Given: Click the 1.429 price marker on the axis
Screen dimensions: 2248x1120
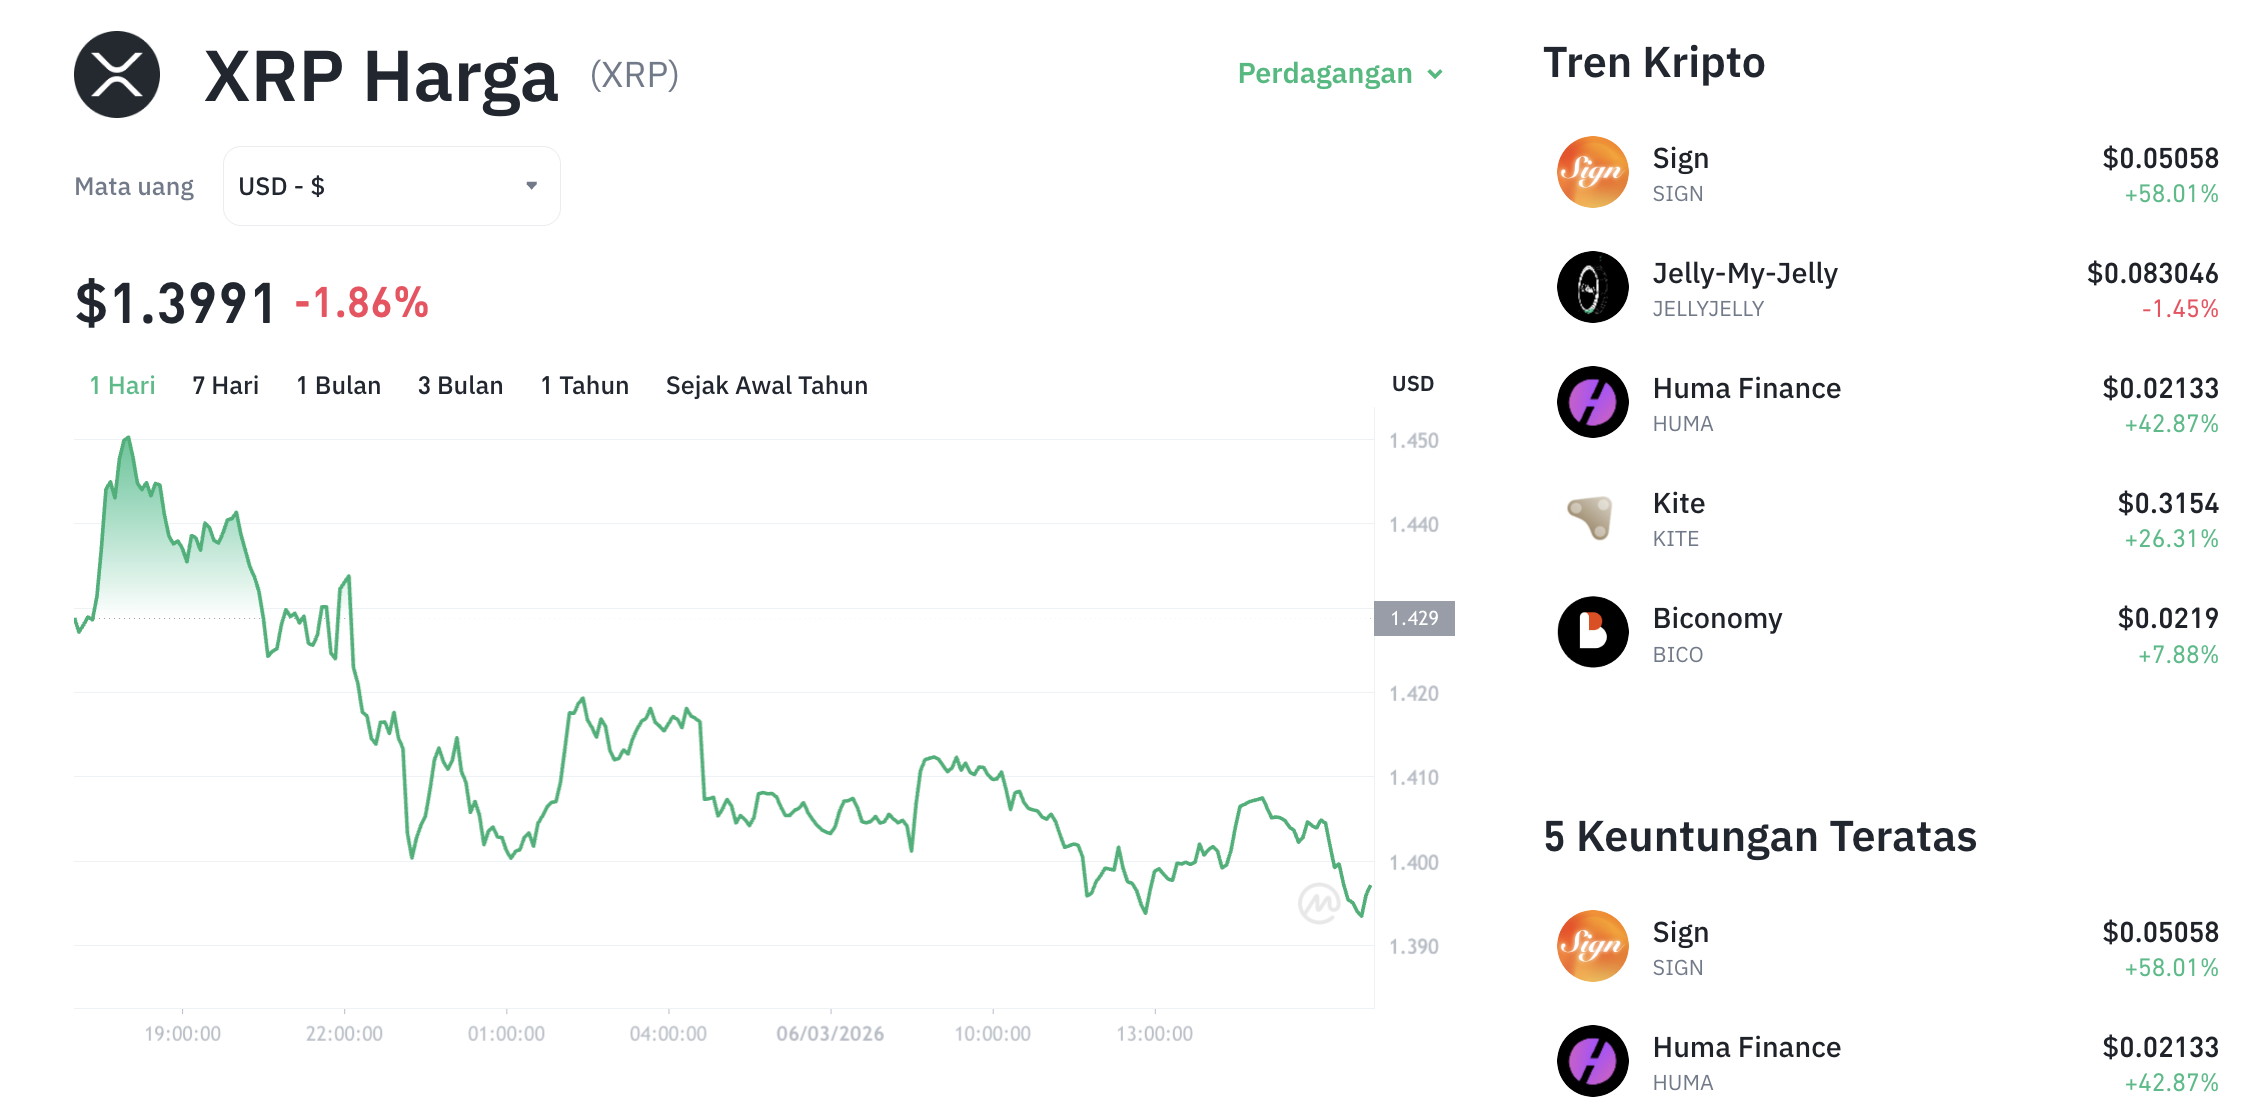Looking at the screenshot, I should pyautogui.click(x=1414, y=618).
